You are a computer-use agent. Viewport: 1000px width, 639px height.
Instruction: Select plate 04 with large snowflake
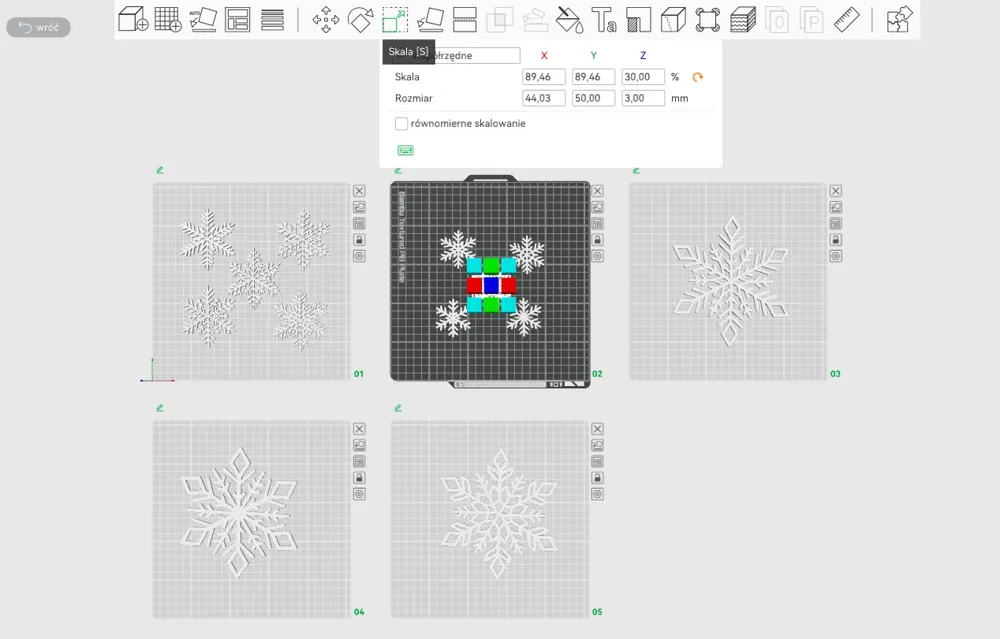tap(251, 520)
